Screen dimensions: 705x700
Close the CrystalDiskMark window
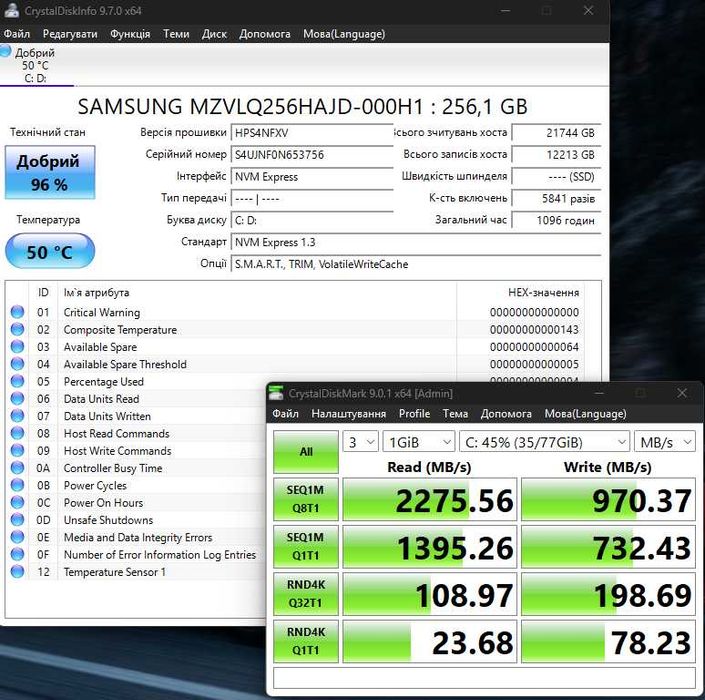[682, 393]
